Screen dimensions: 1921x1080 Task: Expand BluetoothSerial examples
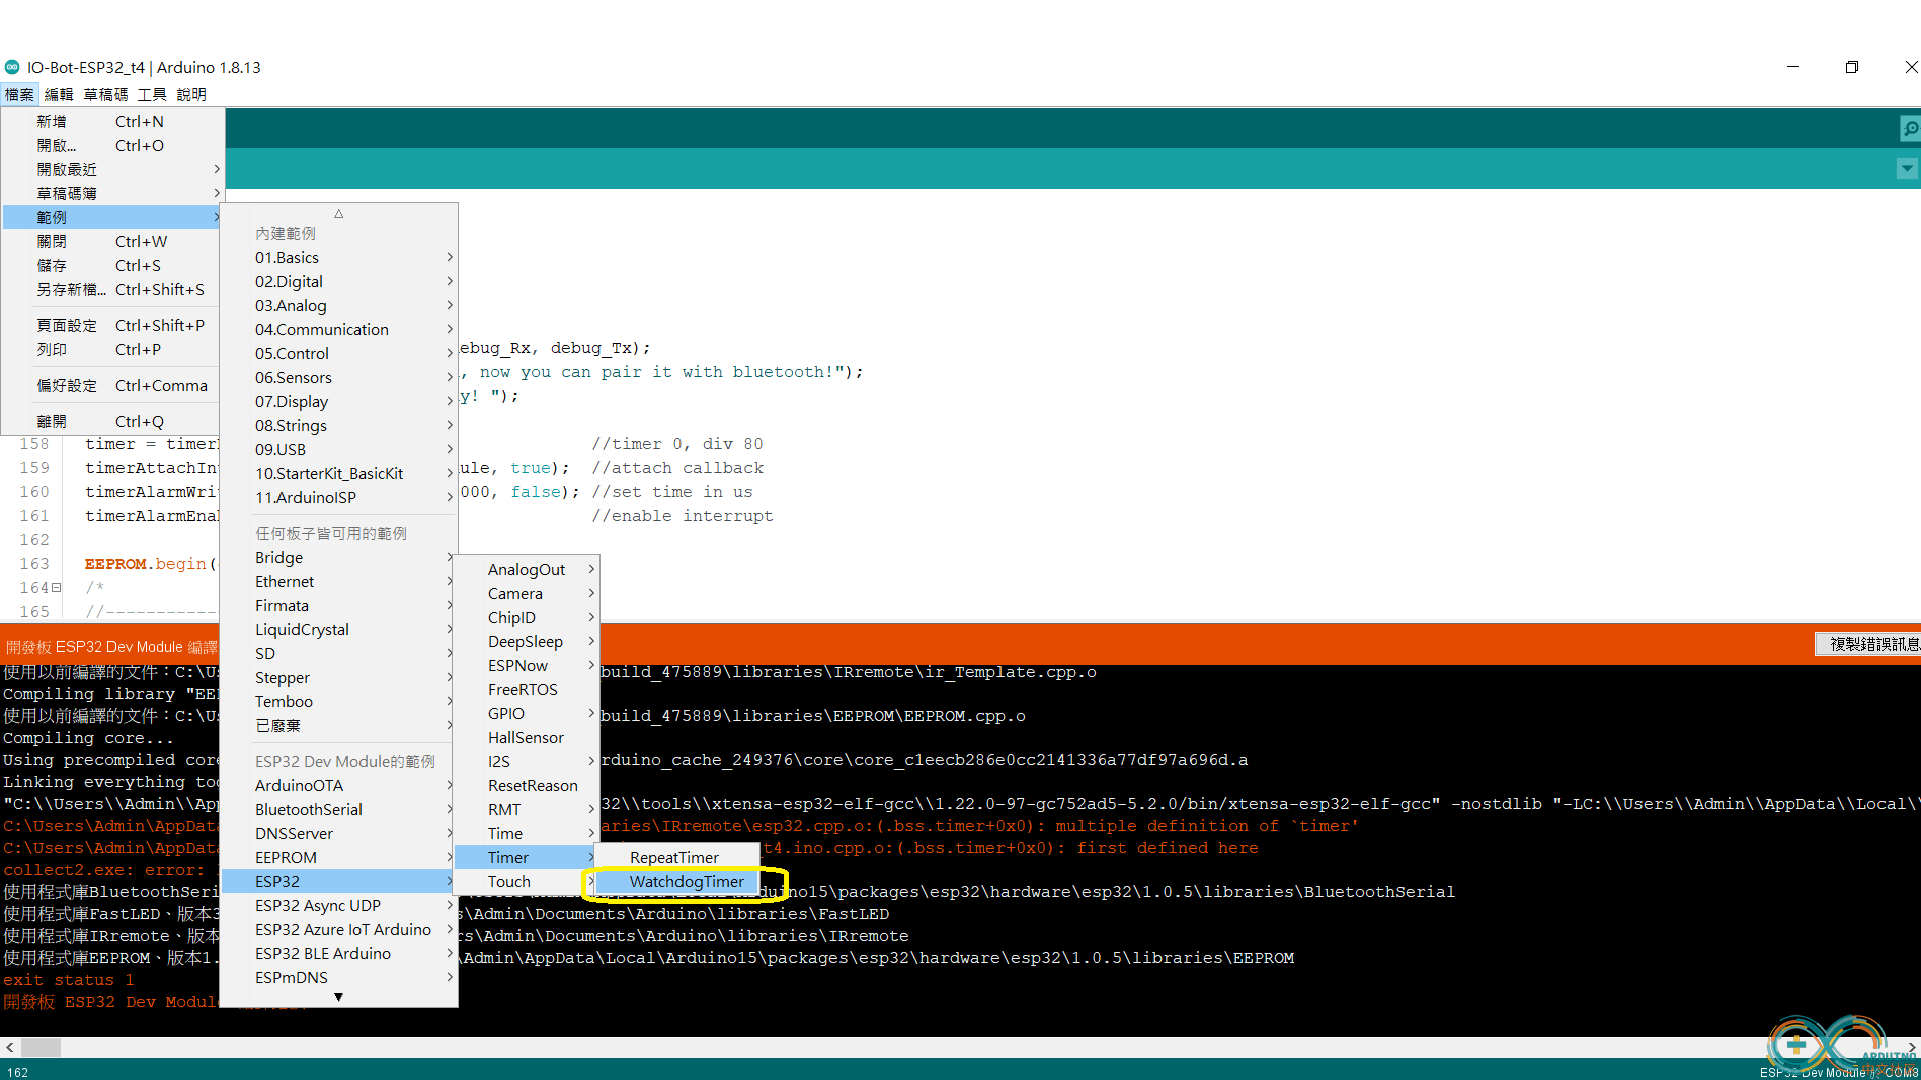pyautogui.click(x=339, y=809)
